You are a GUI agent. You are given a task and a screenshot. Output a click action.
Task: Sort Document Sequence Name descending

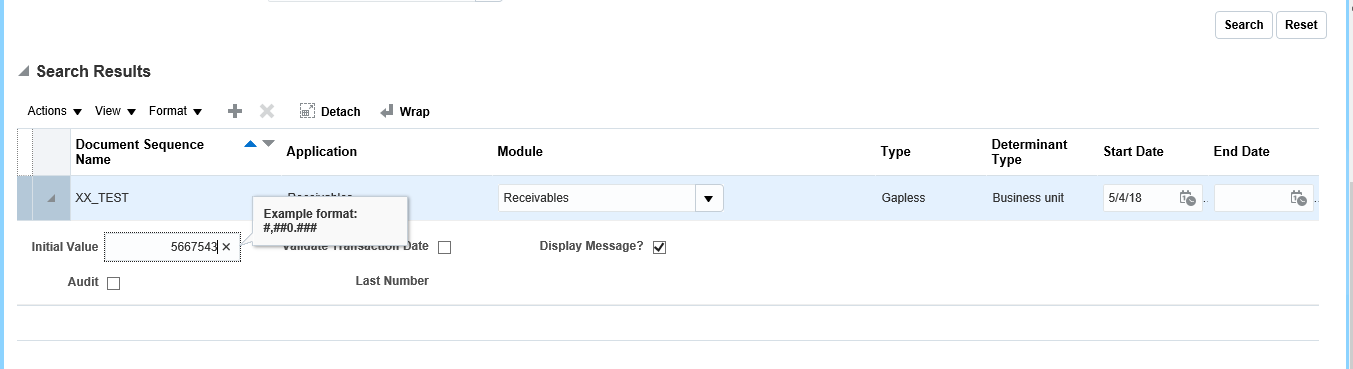[268, 144]
